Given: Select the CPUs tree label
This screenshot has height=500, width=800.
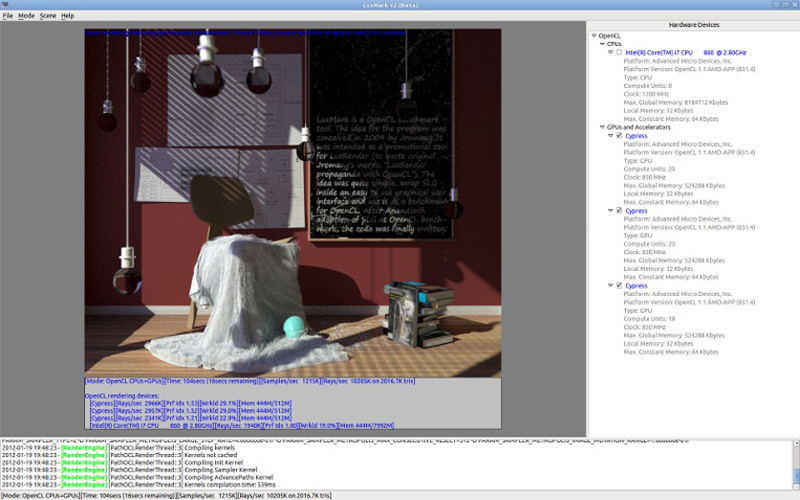Looking at the screenshot, I should [614, 44].
